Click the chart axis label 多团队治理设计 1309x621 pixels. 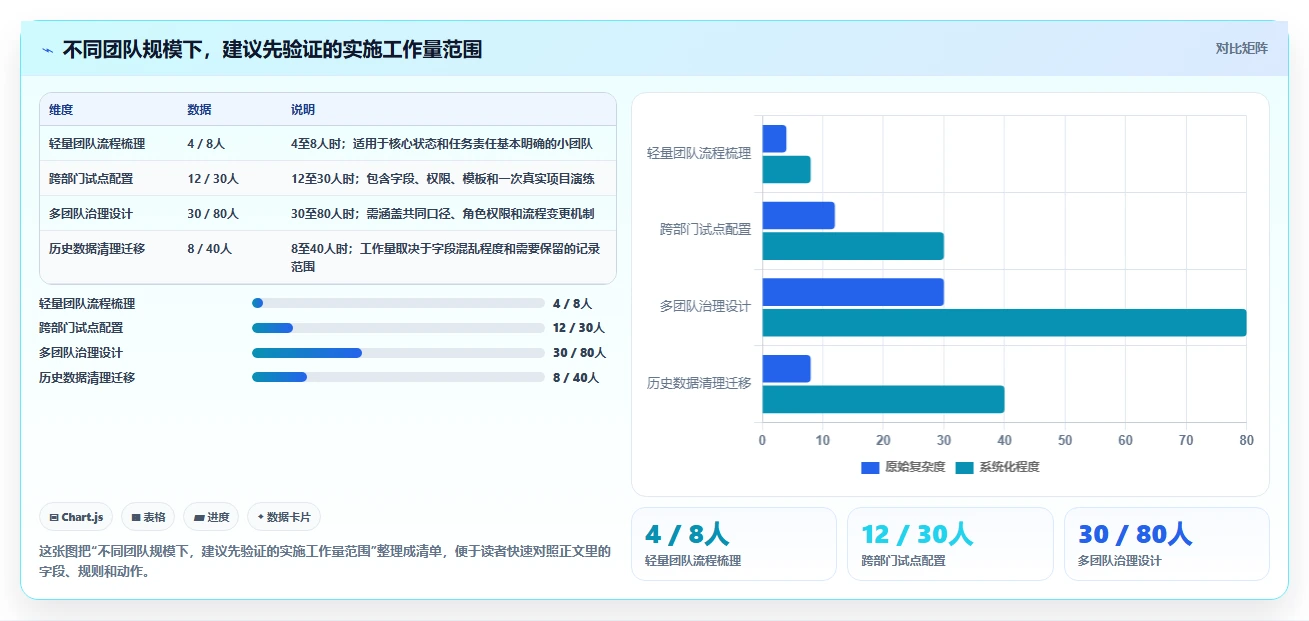pos(705,307)
